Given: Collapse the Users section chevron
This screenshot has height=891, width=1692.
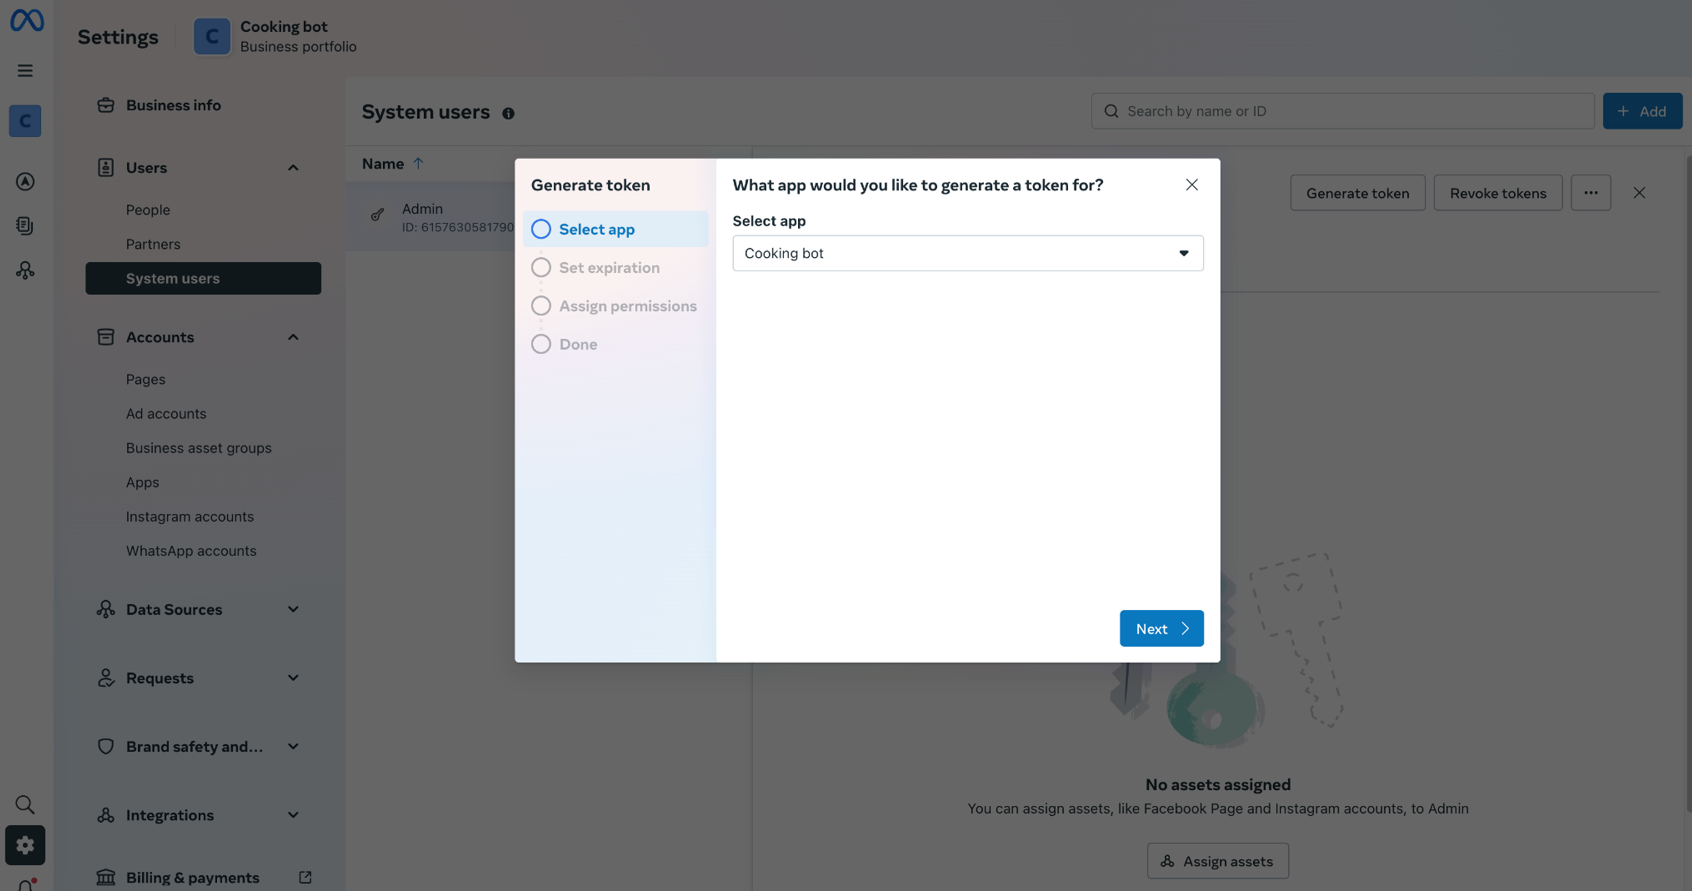Looking at the screenshot, I should [x=293, y=168].
